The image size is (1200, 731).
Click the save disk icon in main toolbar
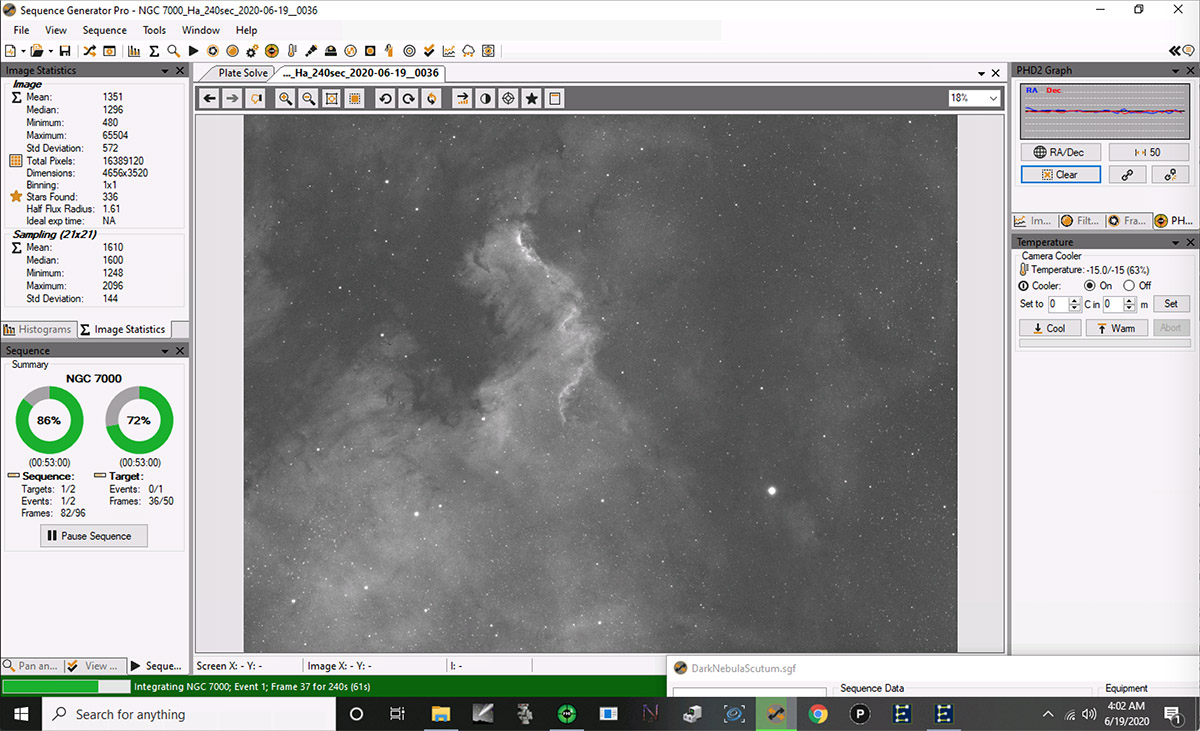(x=65, y=51)
